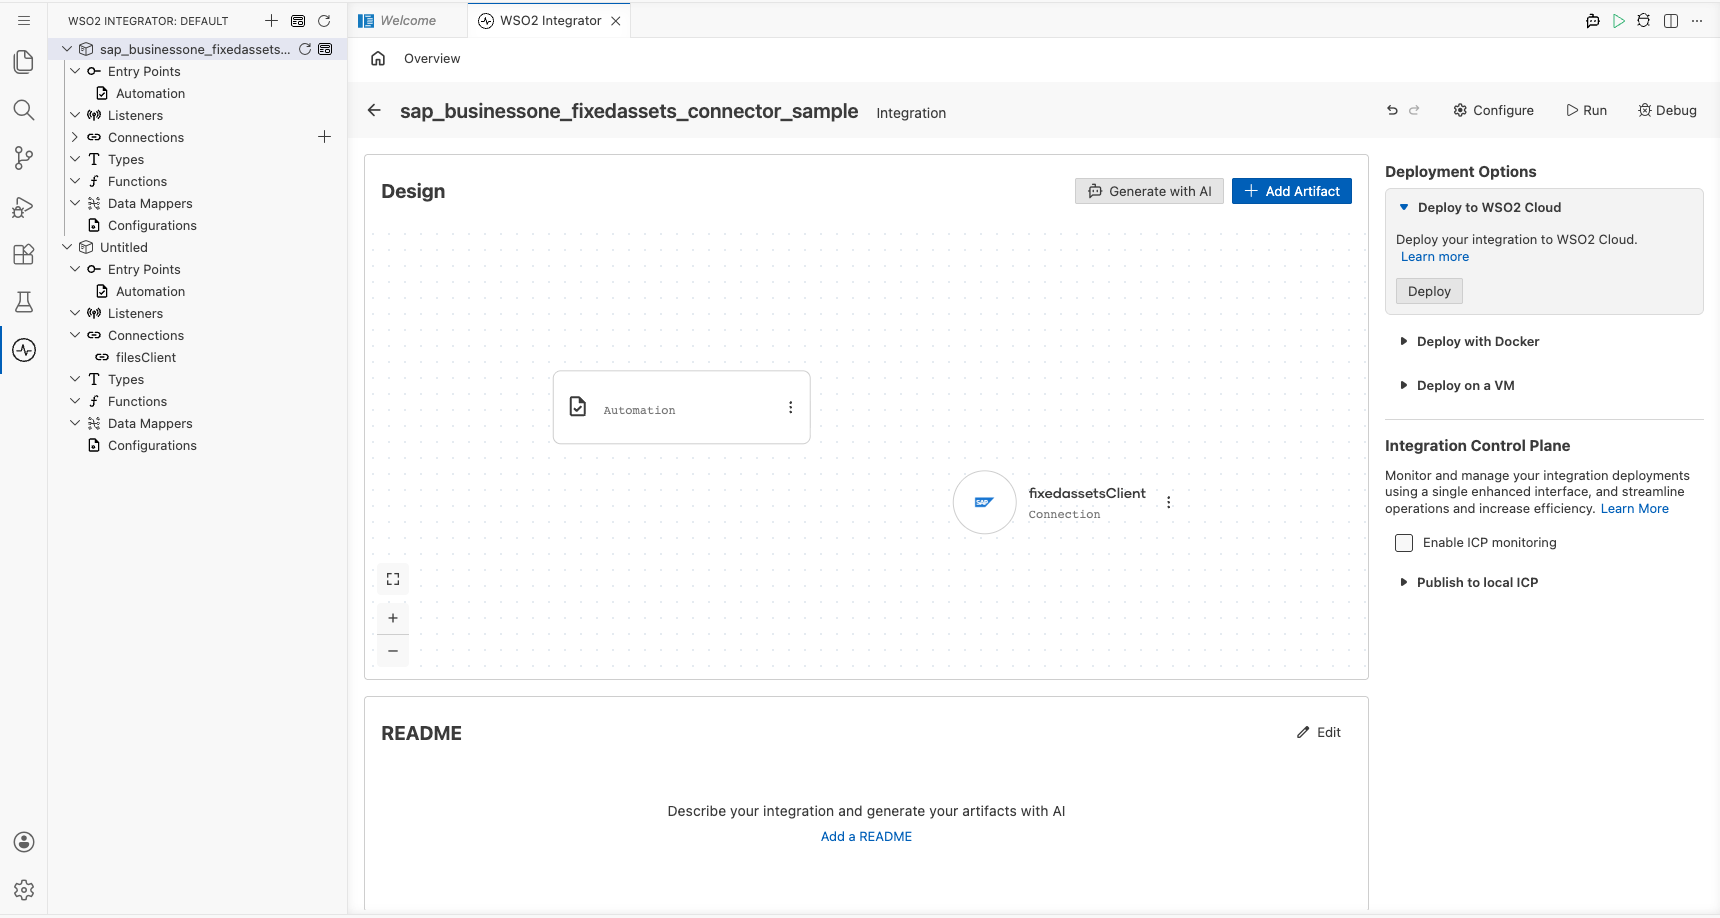This screenshot has height=918, width=1720.
Task: Open the Source Control view
Action: [x=24, y=158]
